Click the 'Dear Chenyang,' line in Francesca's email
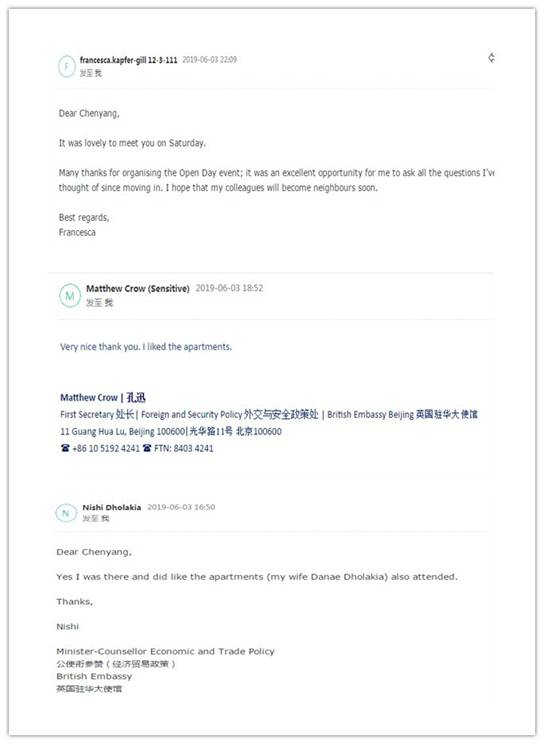Image resolution: width=544 pixels, height=744 pixels. click(x=89, y=113)
